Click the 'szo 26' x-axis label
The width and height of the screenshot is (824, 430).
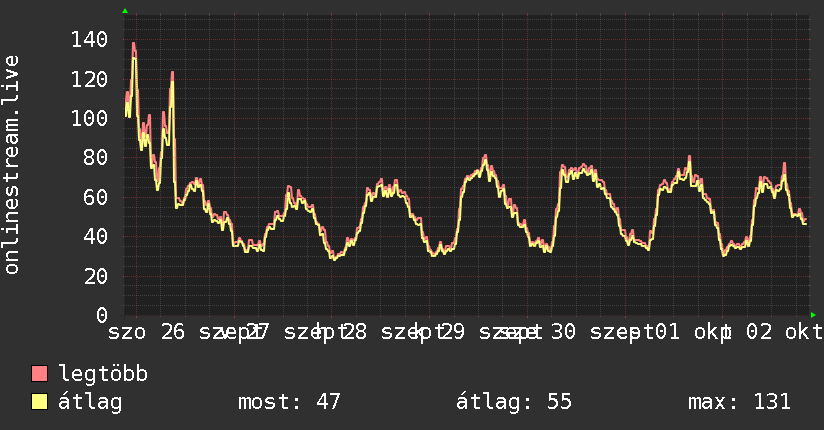point(147,332)
